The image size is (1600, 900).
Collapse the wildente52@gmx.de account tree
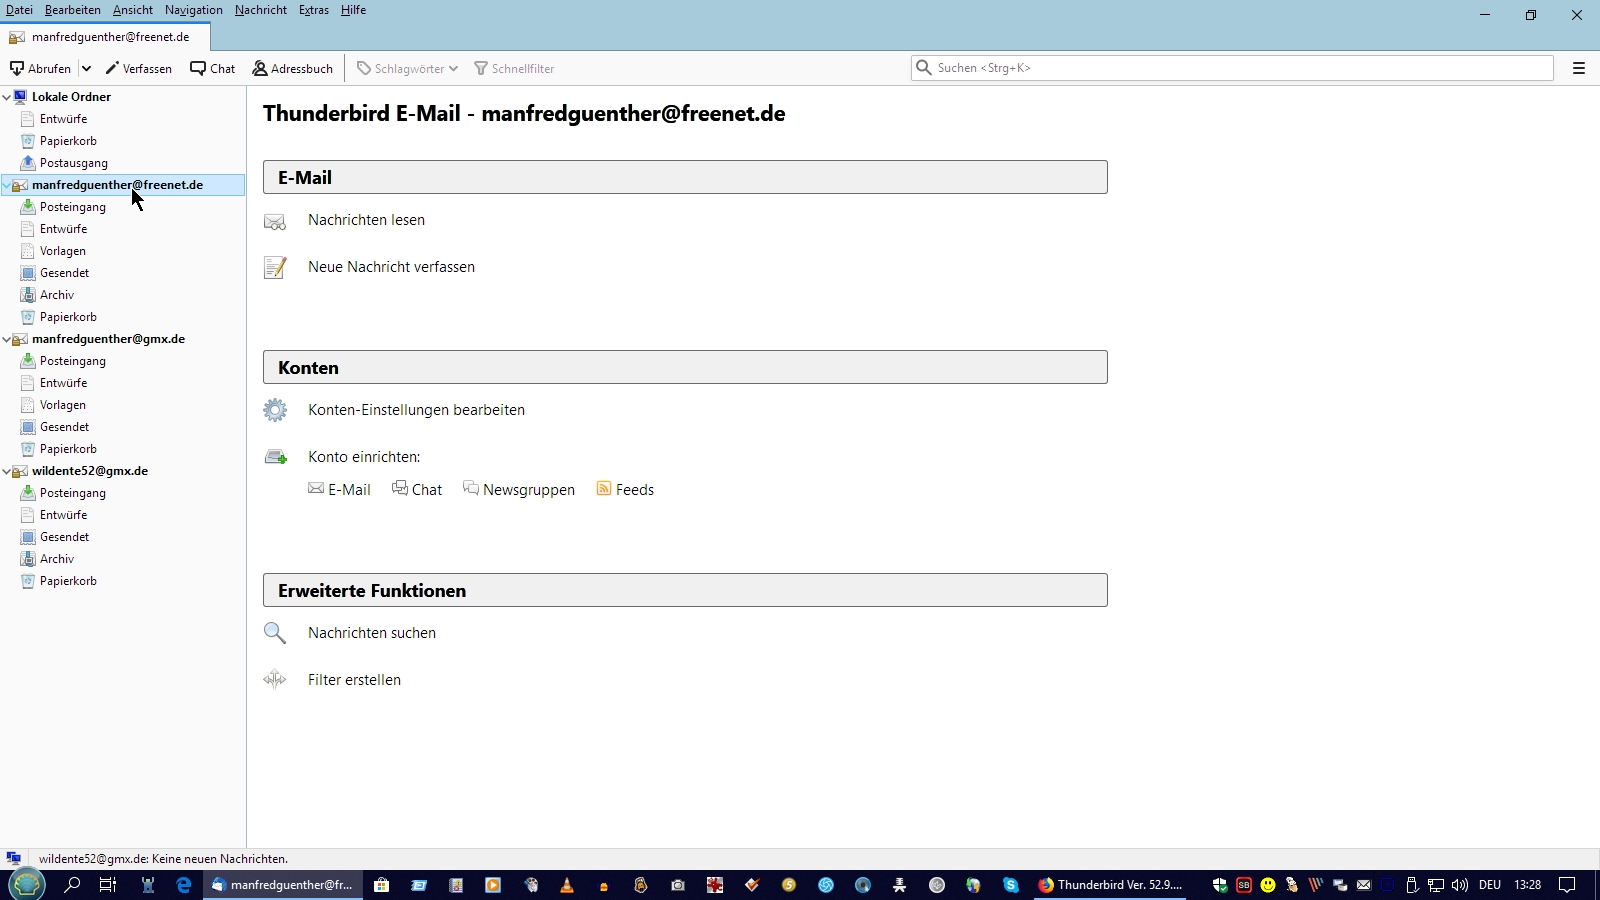(x=7, y=471)
